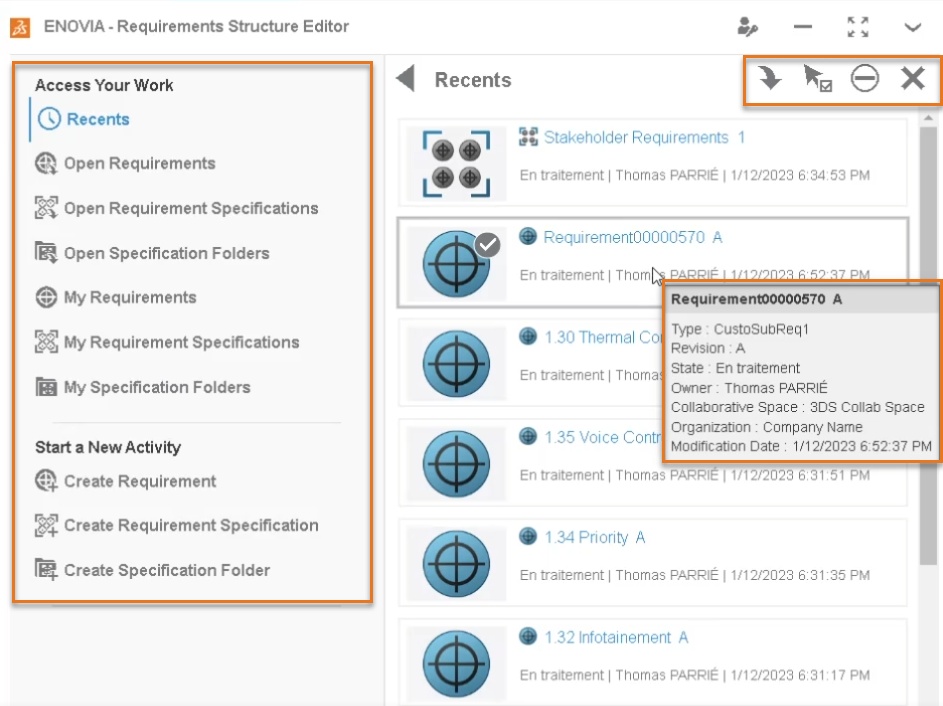Toggle full screen with the expand arrows icon

857,27
